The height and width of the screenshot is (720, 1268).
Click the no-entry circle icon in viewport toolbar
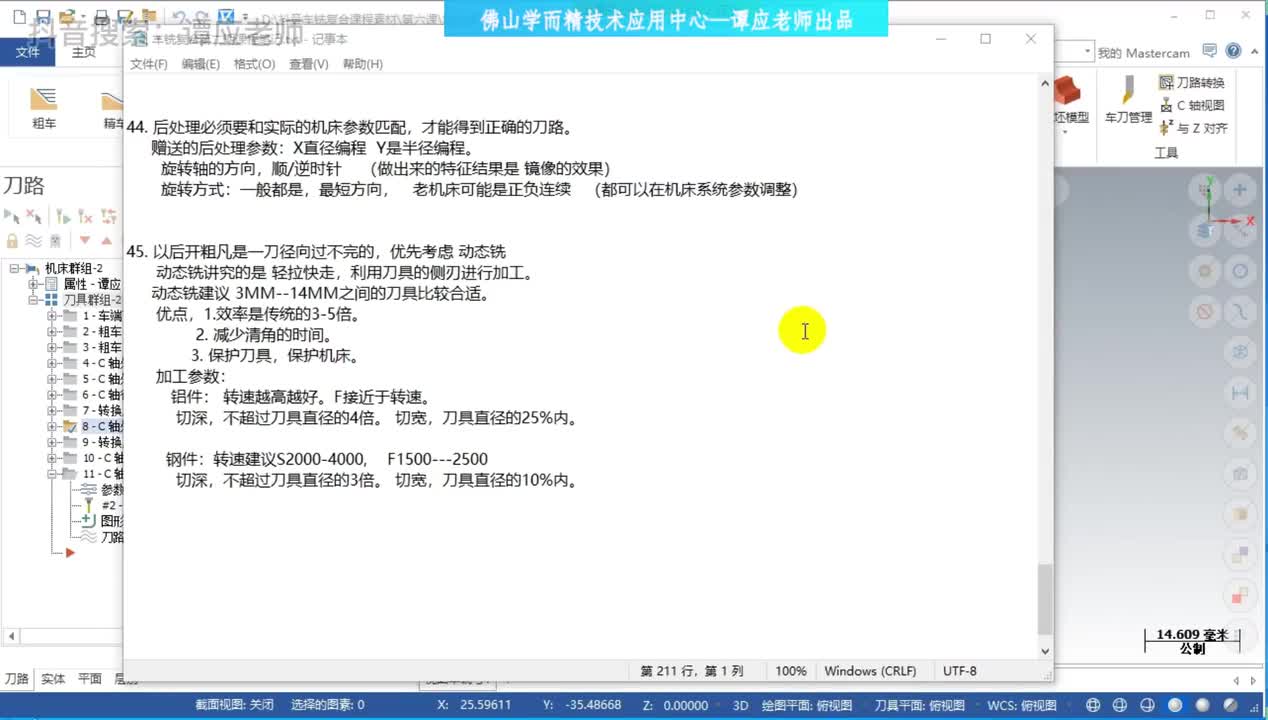1205,312
